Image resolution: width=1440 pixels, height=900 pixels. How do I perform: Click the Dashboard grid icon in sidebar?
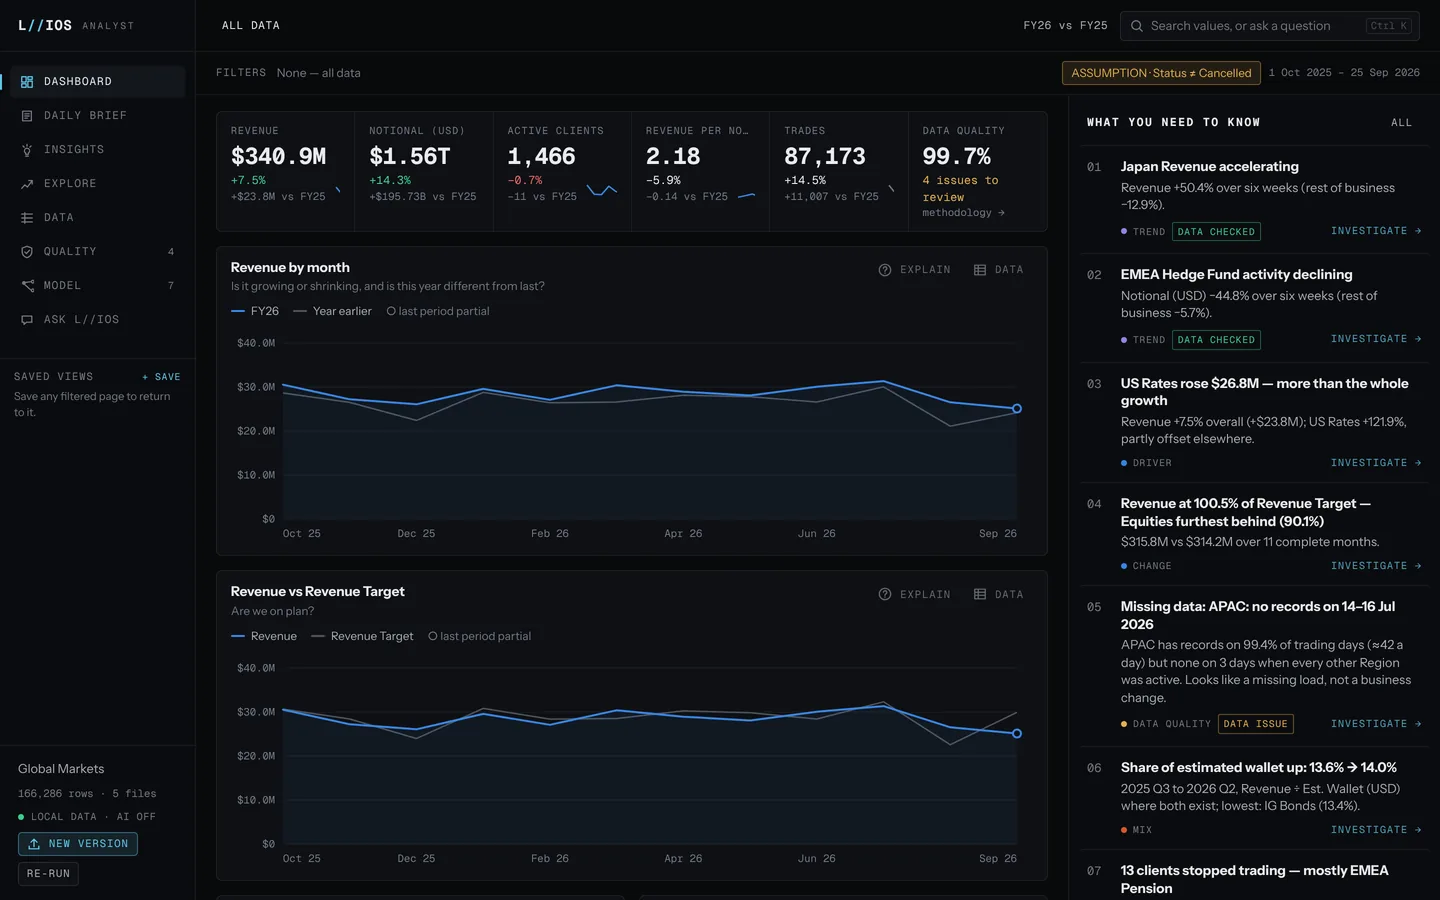point(27,82)
